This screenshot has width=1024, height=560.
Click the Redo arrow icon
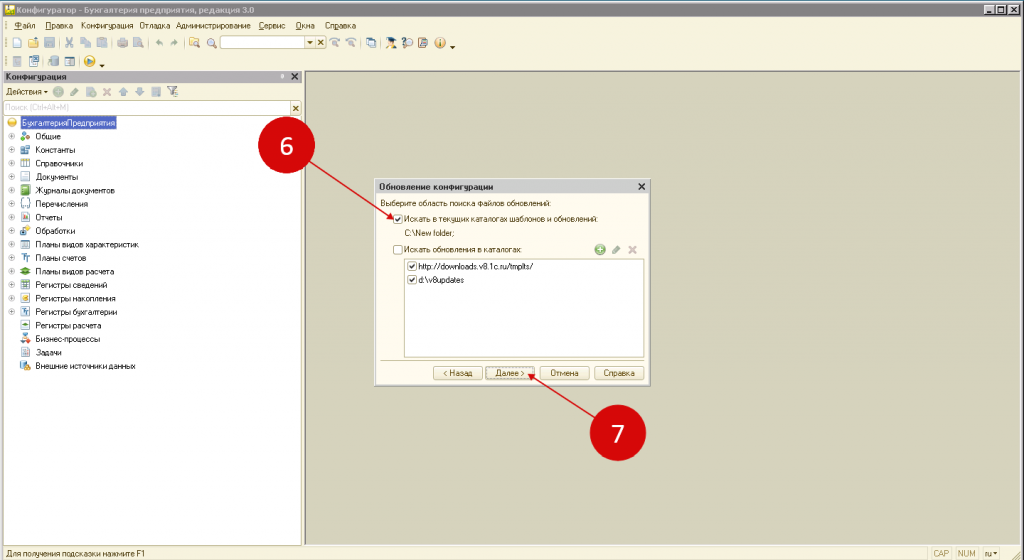click(x=174, y=43)
